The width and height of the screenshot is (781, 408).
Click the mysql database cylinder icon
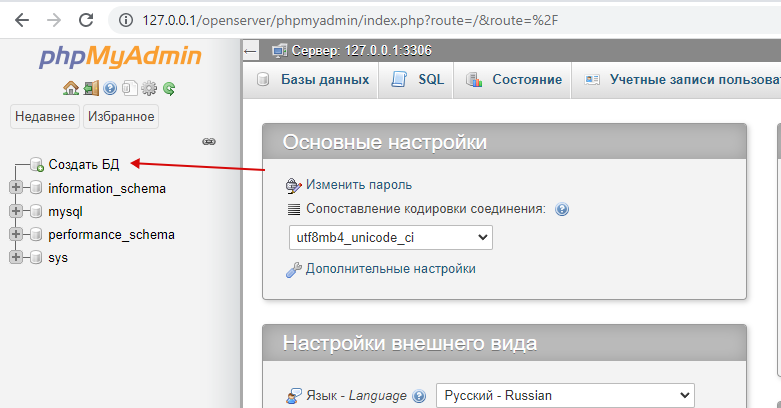[36, 211]
